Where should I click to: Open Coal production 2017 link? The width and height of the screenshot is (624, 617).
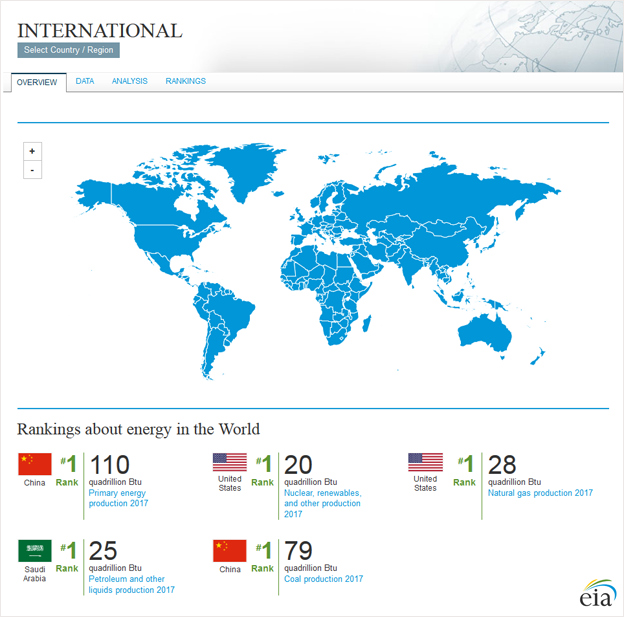[x=323, y=579]
